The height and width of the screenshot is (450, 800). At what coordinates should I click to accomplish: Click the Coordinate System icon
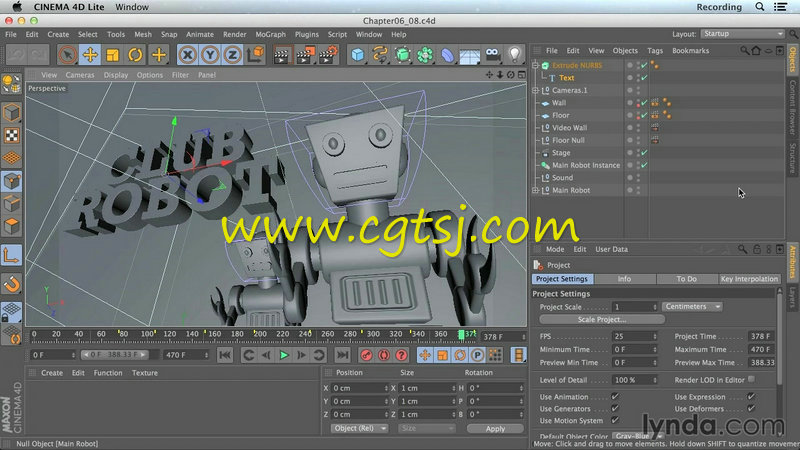(256, 55)
